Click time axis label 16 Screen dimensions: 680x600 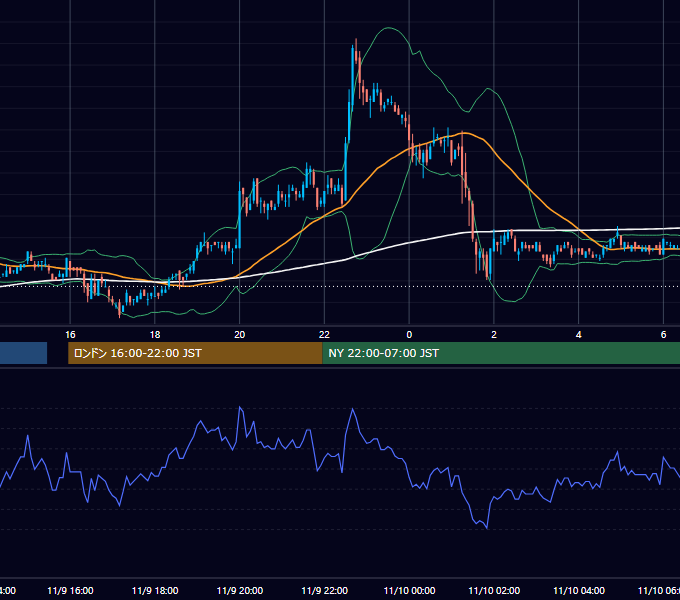[x=70, y=334]
